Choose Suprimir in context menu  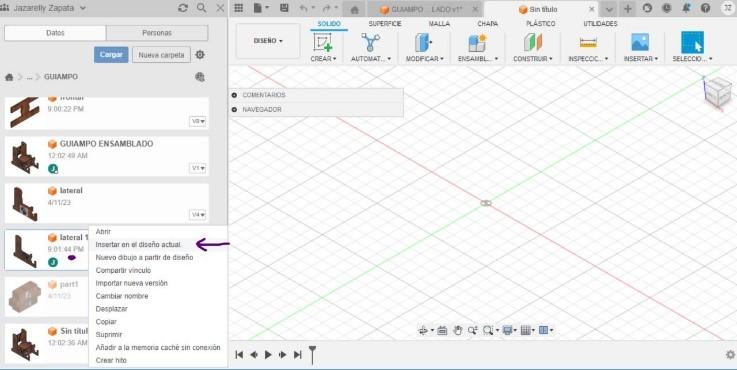click(x=109, y=335)
